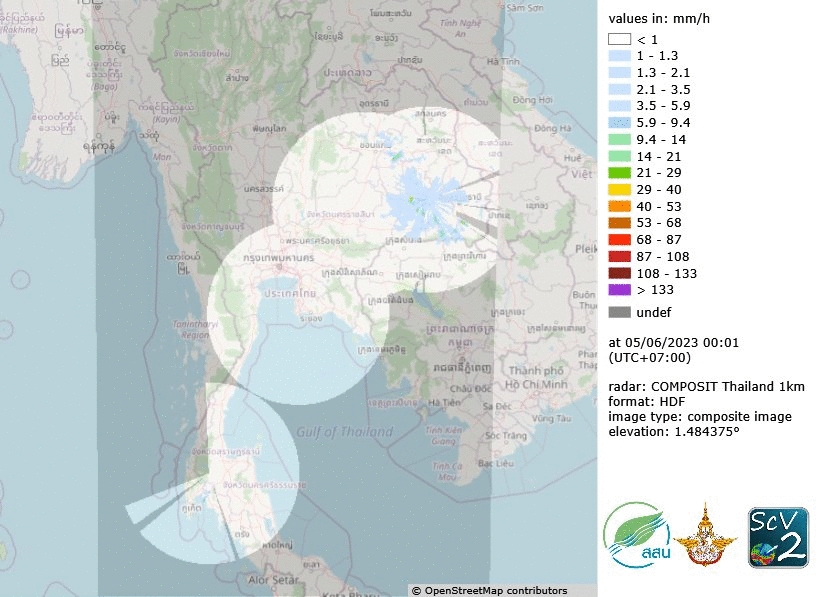Open the OpenStreetMap contributors attribution
This screenshot has width=820, height=597.
[489, 590]
